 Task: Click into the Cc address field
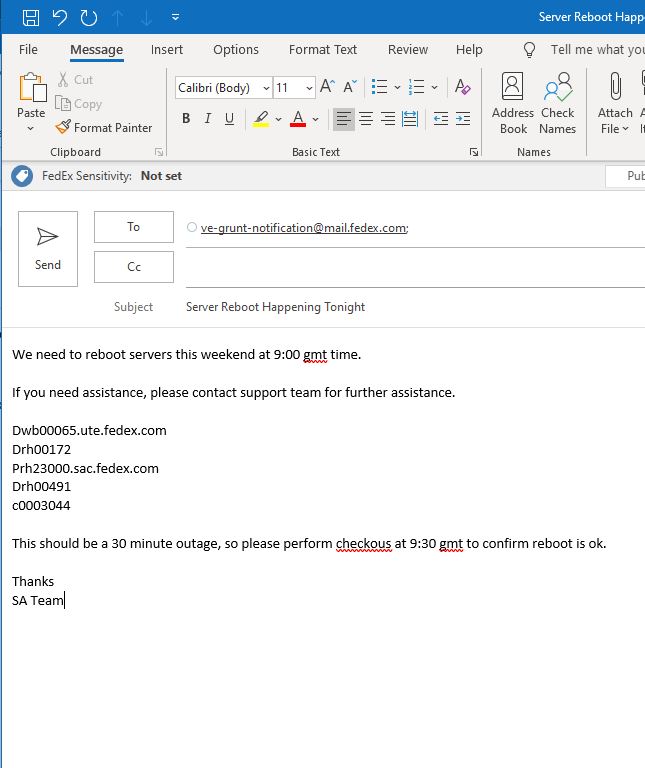[410, 267]
